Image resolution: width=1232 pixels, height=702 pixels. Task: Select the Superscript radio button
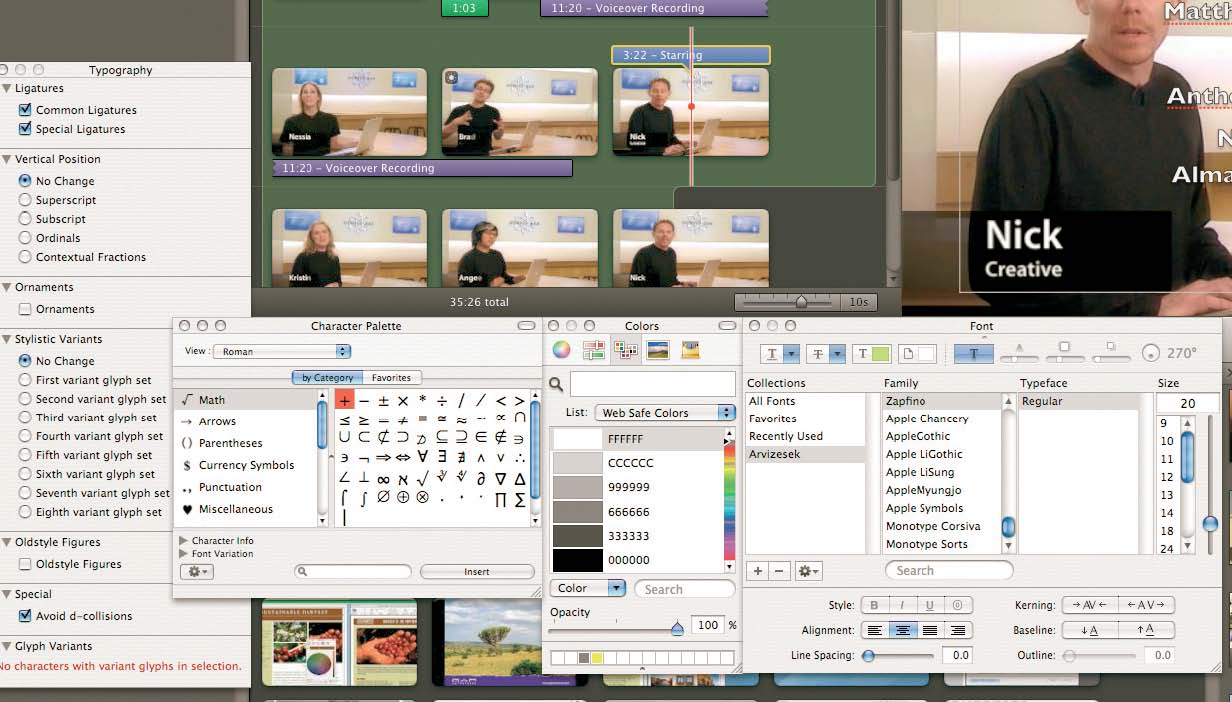[26, 200]
